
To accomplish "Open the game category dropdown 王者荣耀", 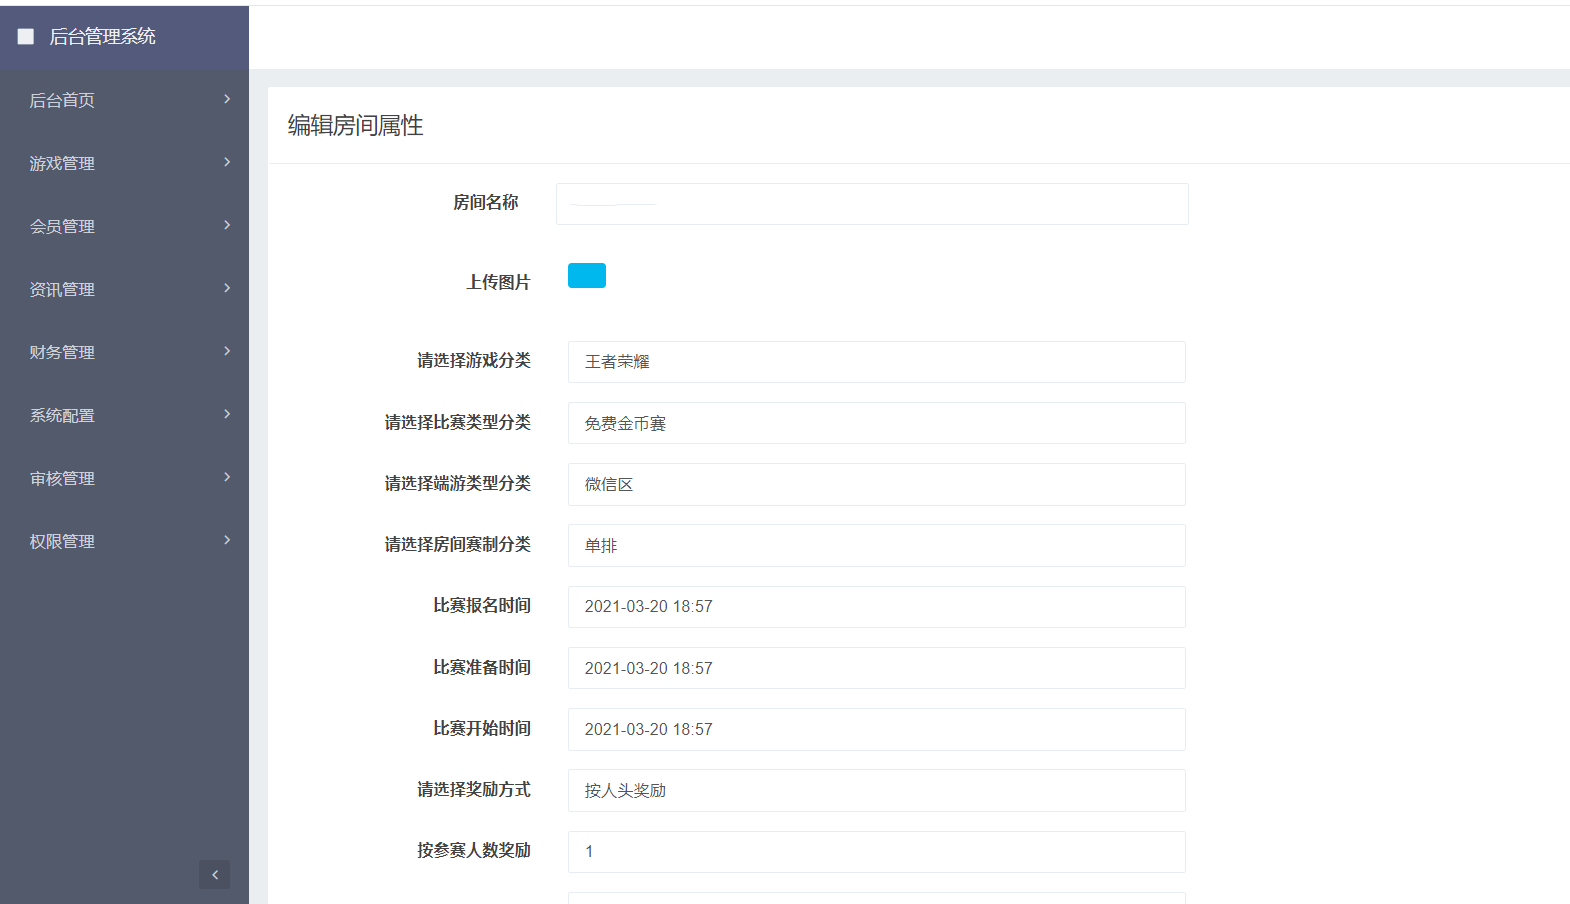I will pyautogui.click(x=876, y=362).
